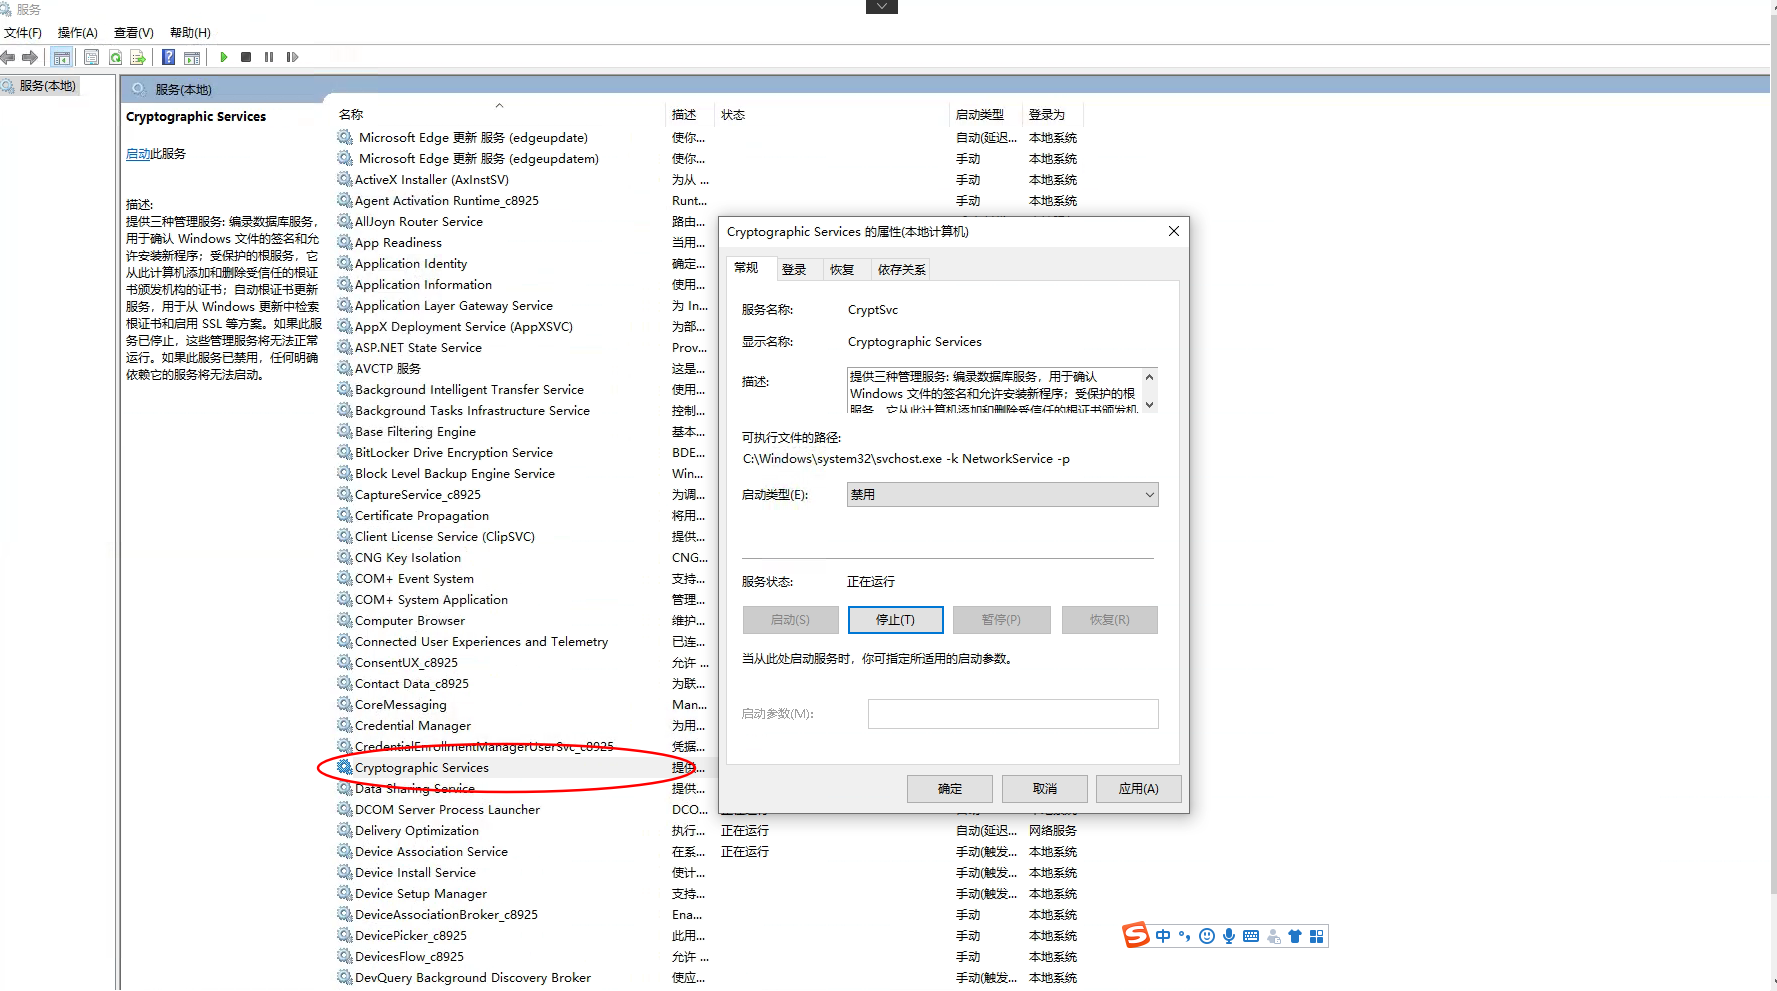Click gear icon of Microsoft Edge edgeupdate row
The width and height of the screenshot is (1777, 991).
pyautogui.click(x=345, y=137)
